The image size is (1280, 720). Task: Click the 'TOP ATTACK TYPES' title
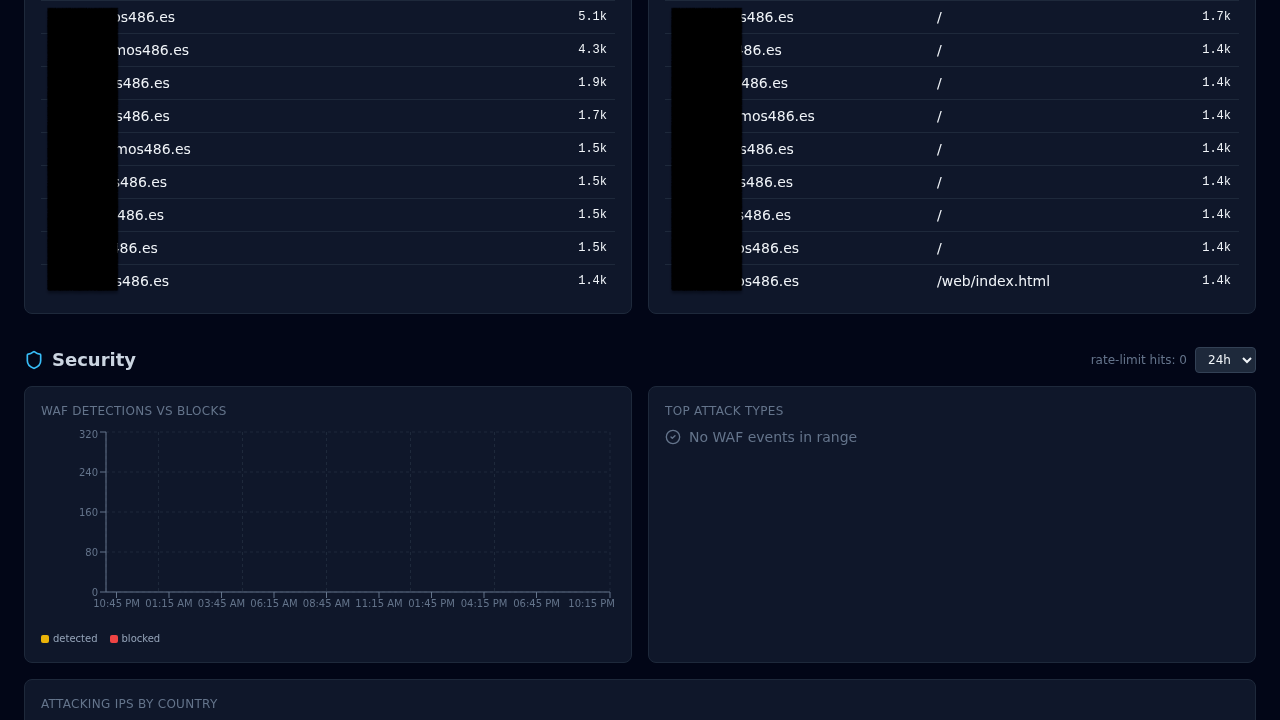(x=724, y=411)
